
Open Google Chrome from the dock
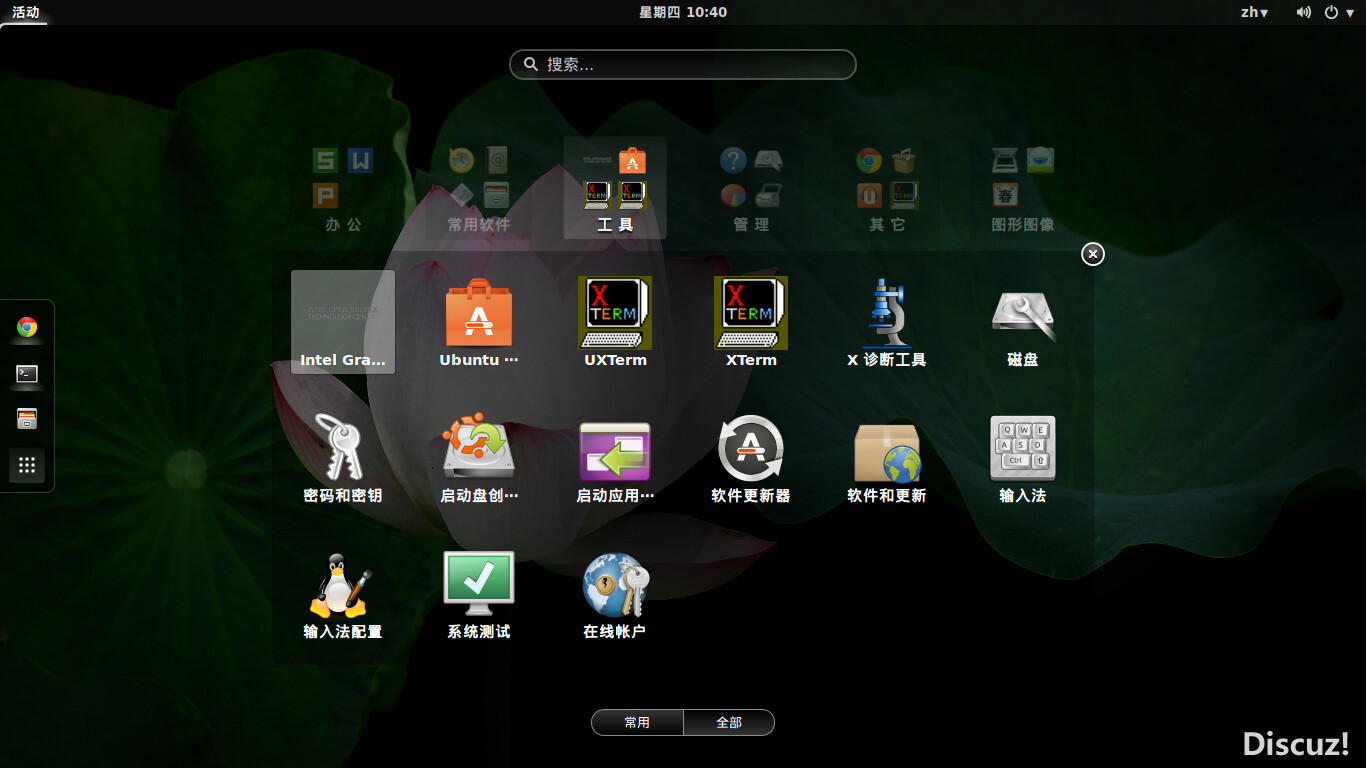(27, 327)
